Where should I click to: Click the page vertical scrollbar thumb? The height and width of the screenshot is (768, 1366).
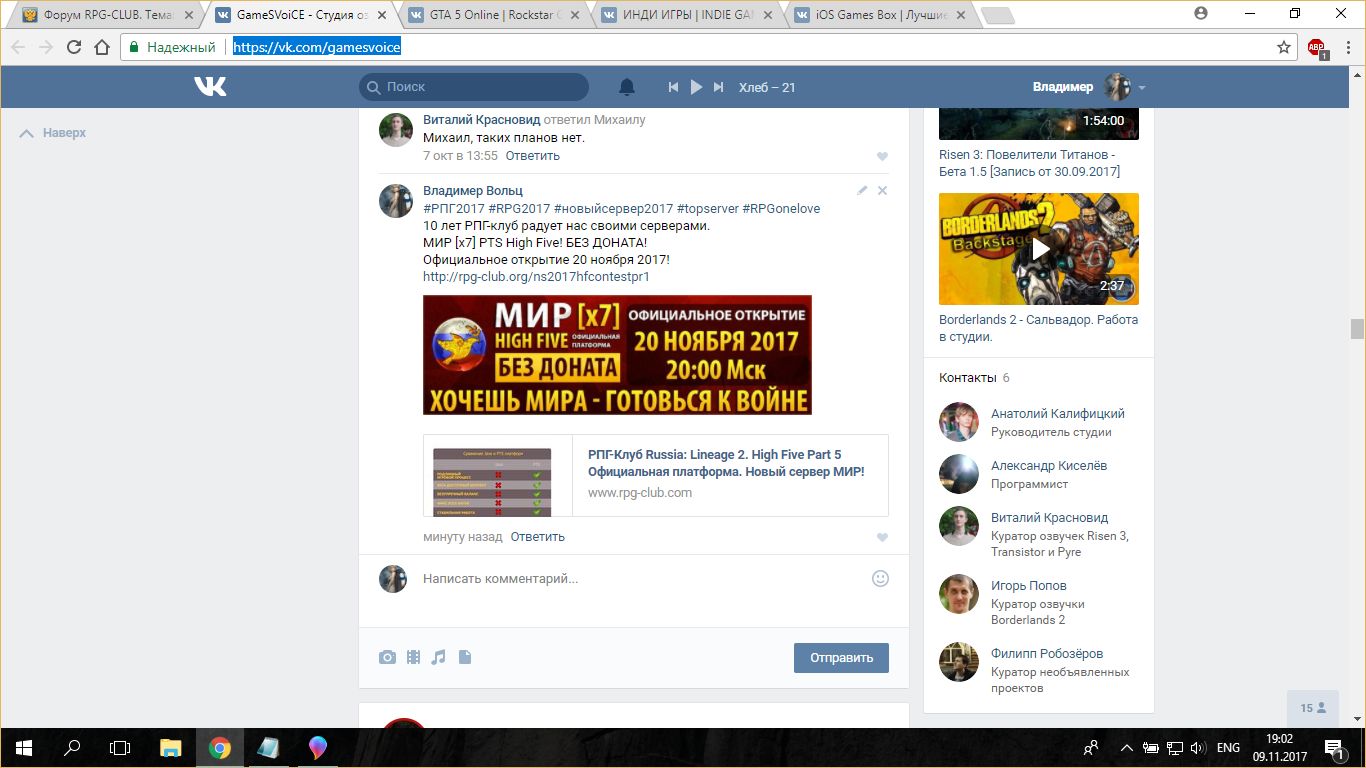click(1357, 330)
